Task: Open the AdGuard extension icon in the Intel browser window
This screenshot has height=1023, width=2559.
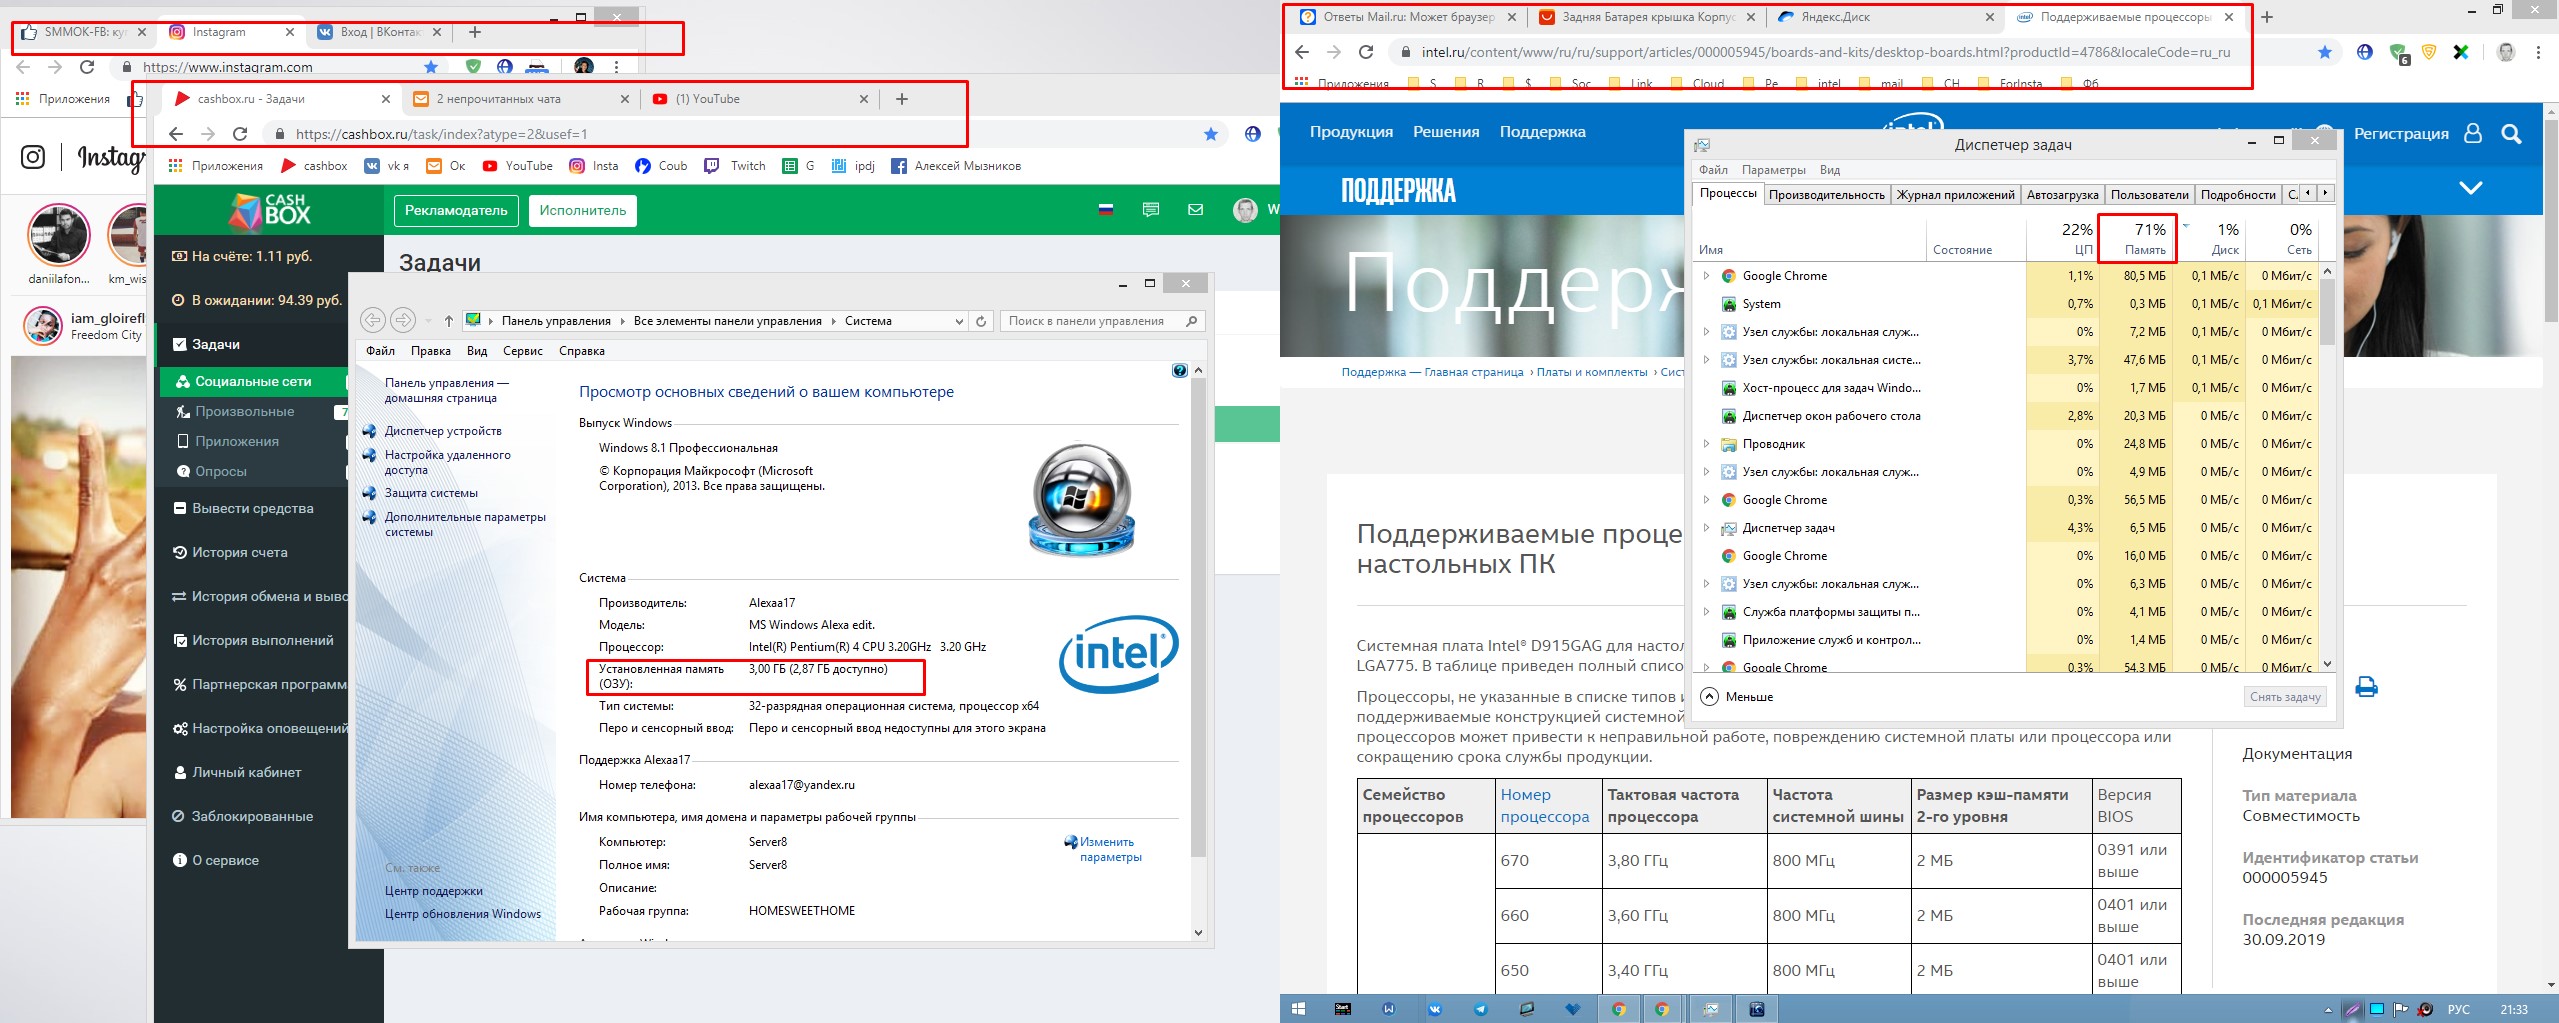Action: click(2399, 53)
